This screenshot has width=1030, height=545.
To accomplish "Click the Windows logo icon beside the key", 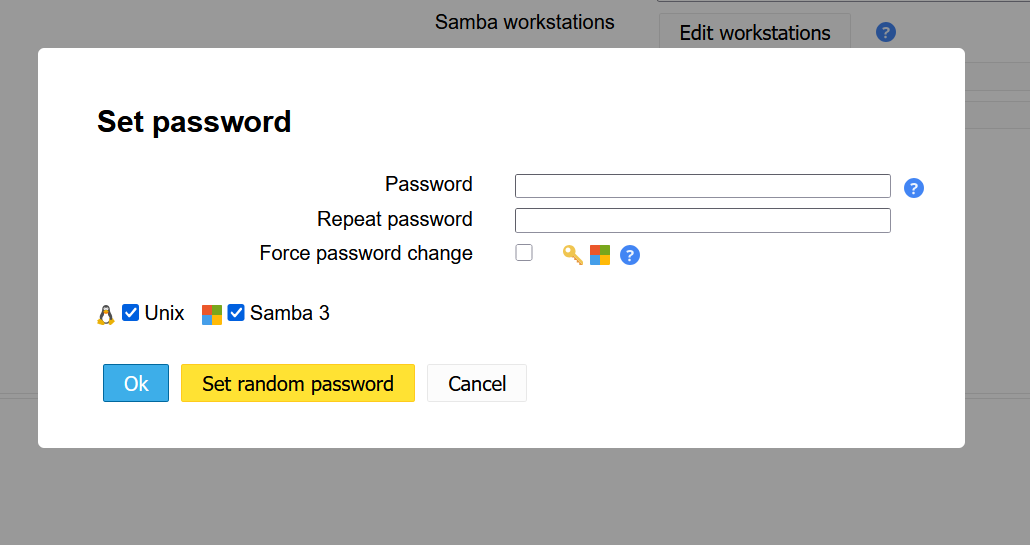I will coord(600,255).
